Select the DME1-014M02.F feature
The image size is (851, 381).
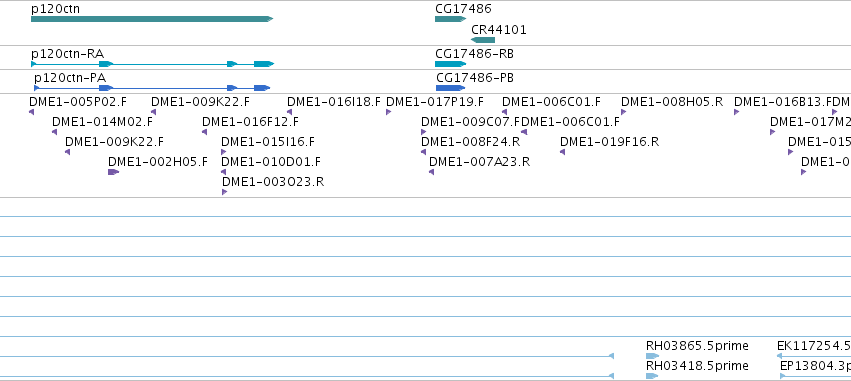pos(102,122)
